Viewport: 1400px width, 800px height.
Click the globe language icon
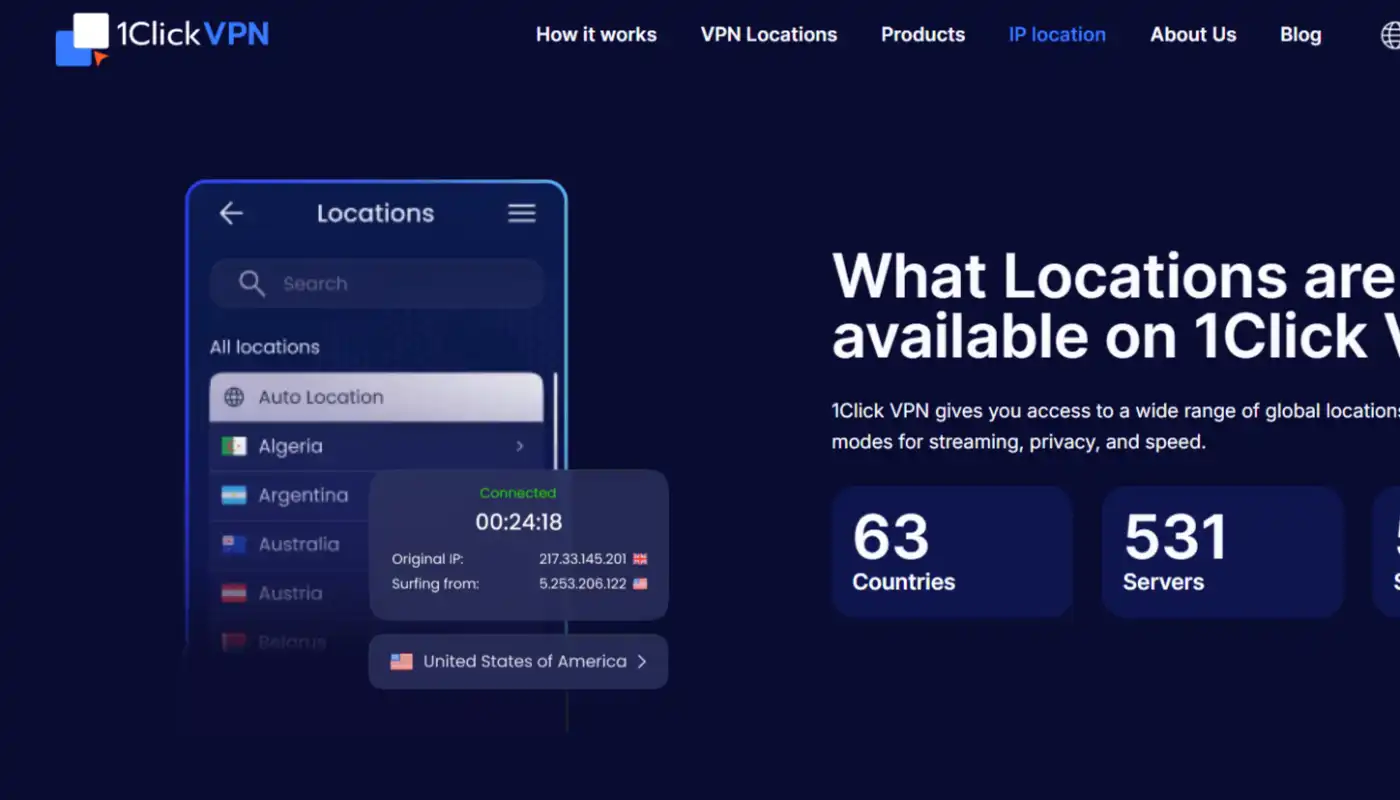1390,35
